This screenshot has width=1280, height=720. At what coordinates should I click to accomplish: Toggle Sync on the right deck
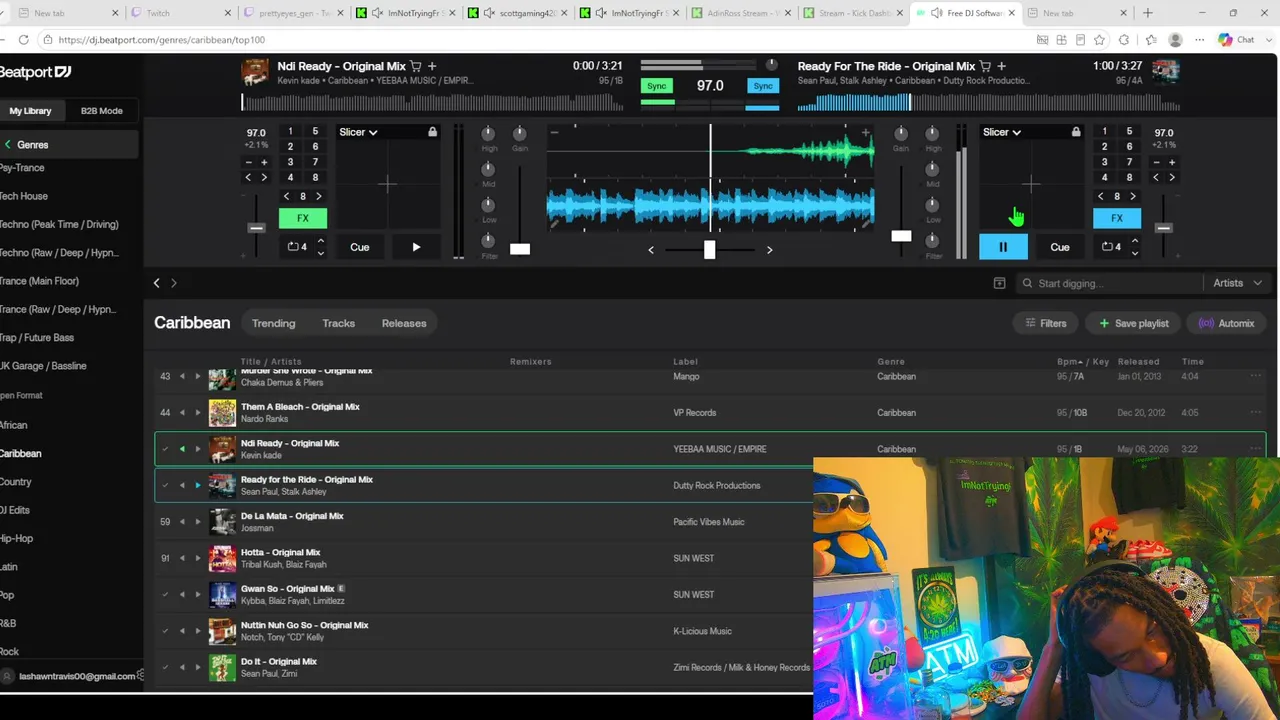(x=763, y=86)
